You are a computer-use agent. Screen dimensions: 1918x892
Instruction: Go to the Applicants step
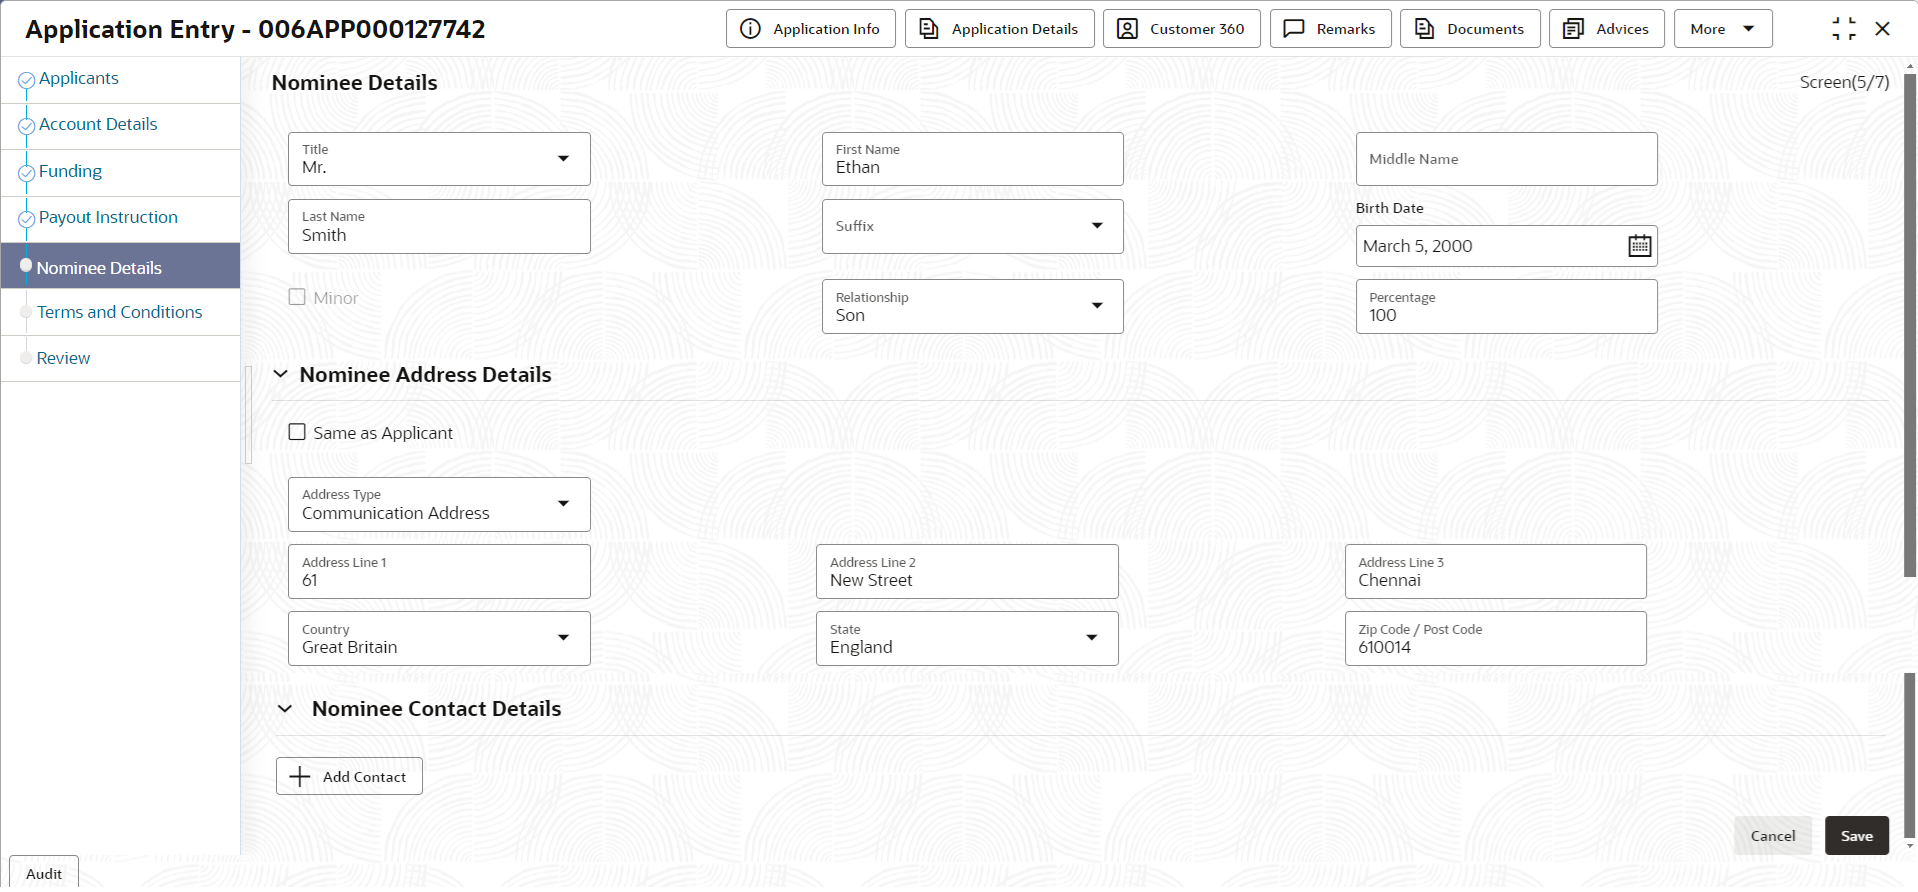(79, 78)
